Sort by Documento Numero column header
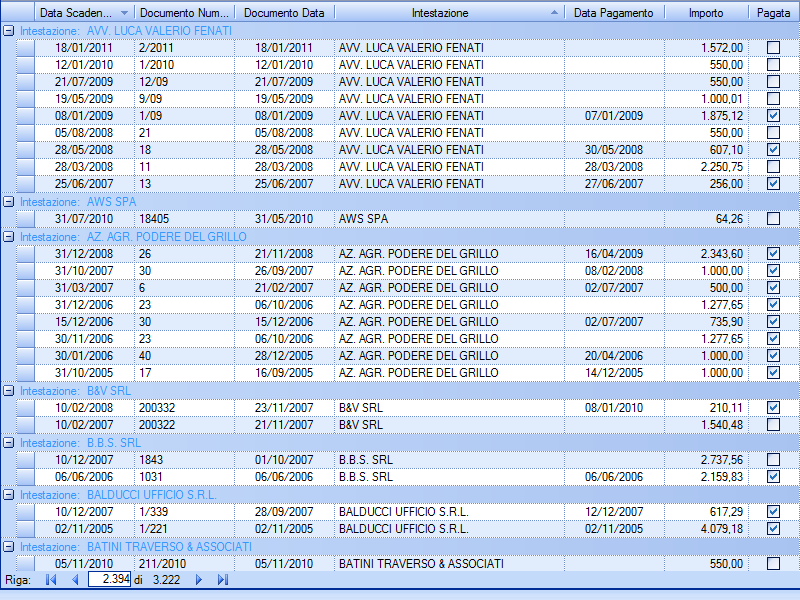The width and height of the screenshot is (800, 600). click(x=184, y=13)
